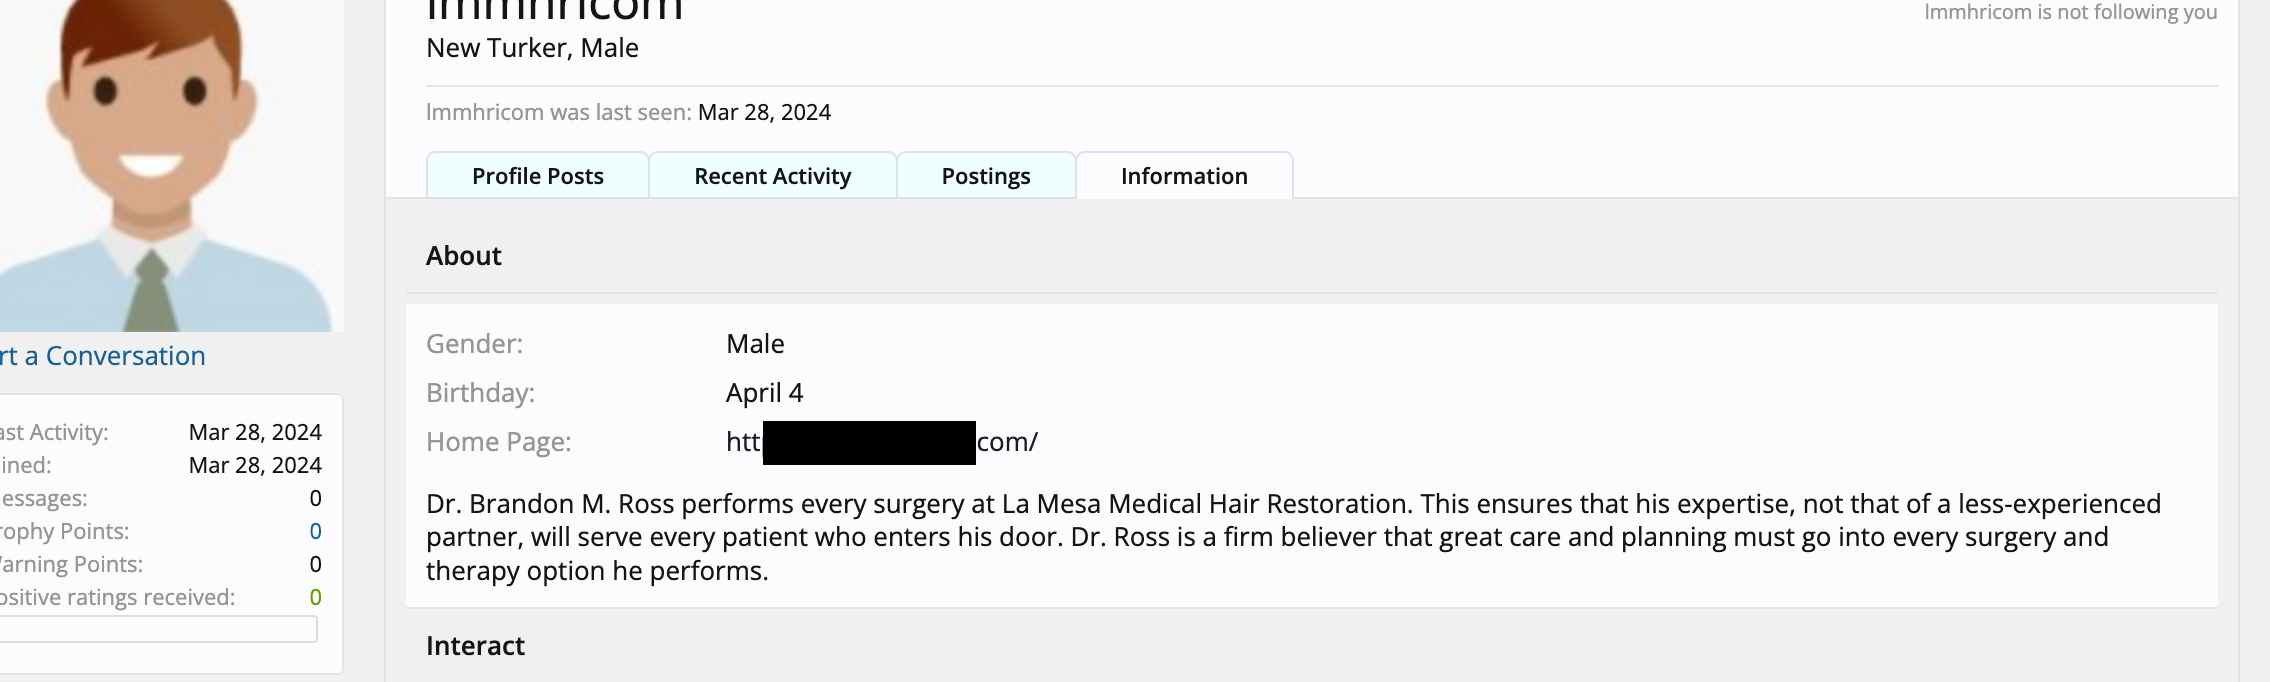2270x682 pixels.
Task: Switch to the Profile Posts tab
Action: (538, 176)
